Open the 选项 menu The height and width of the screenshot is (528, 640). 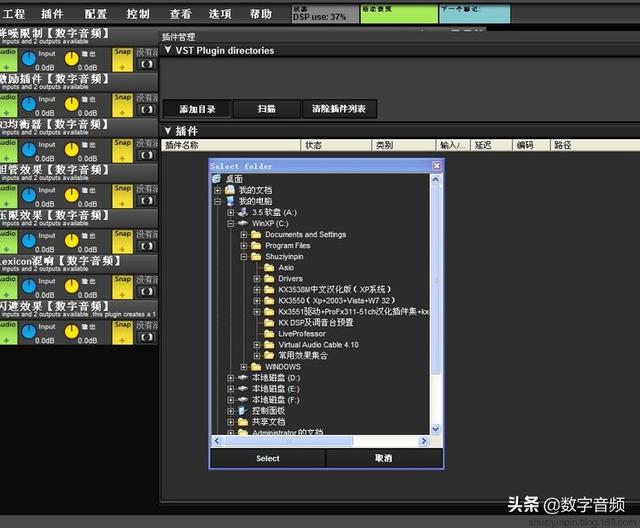click(220, 14)
